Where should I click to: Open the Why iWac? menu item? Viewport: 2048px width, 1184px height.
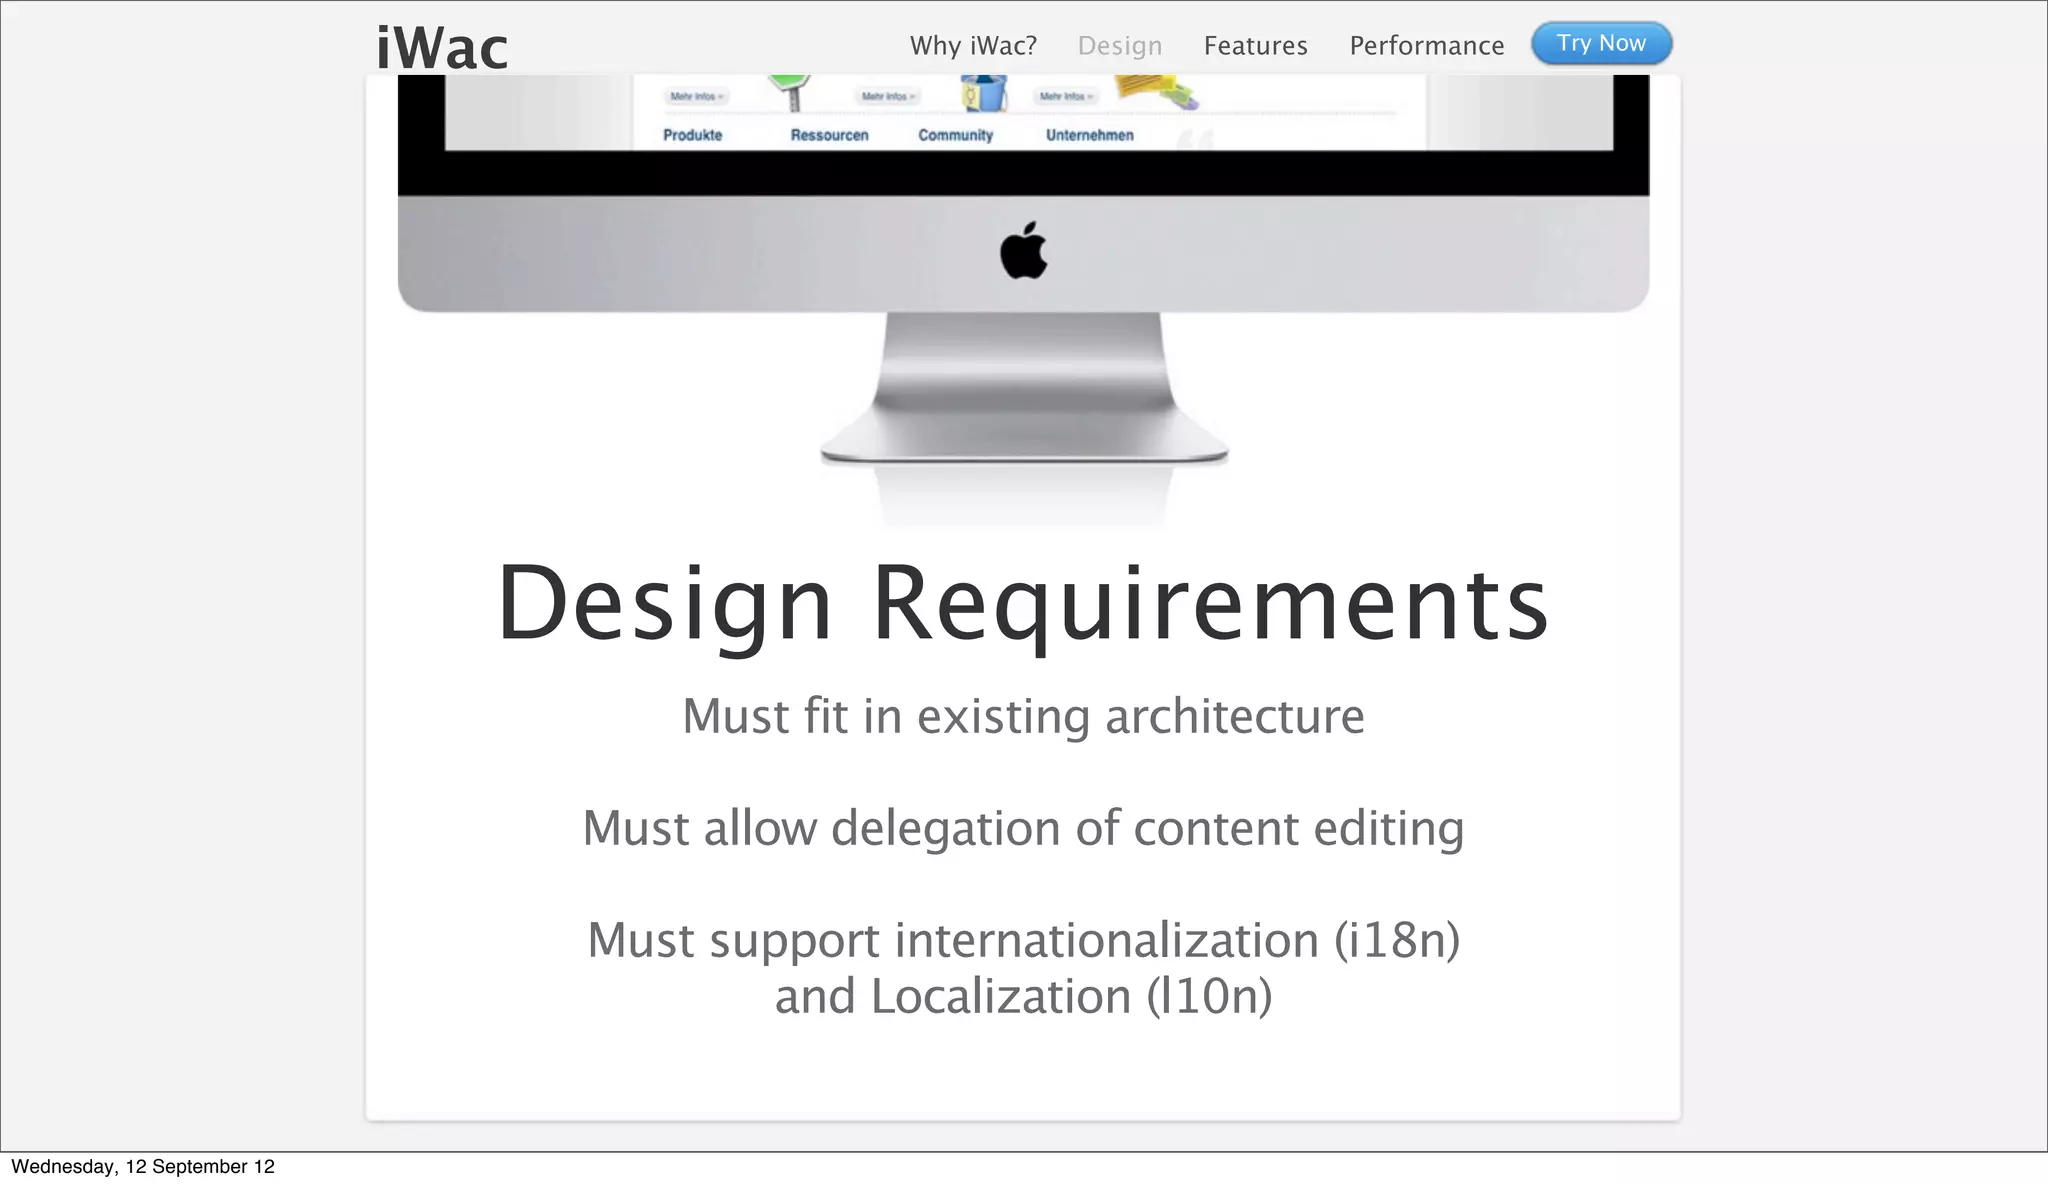click(x=973, y=46)
